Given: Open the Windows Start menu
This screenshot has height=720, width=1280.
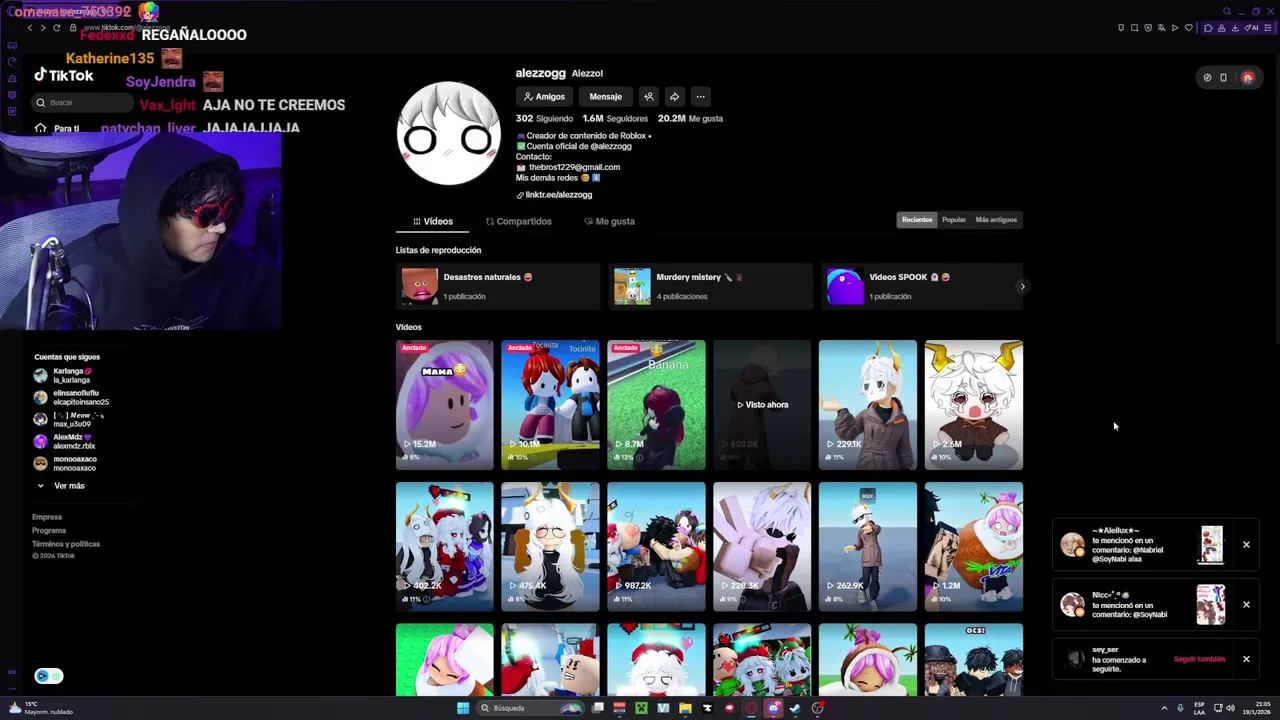Looking at the screenshot, I should [x=463, y=708].
